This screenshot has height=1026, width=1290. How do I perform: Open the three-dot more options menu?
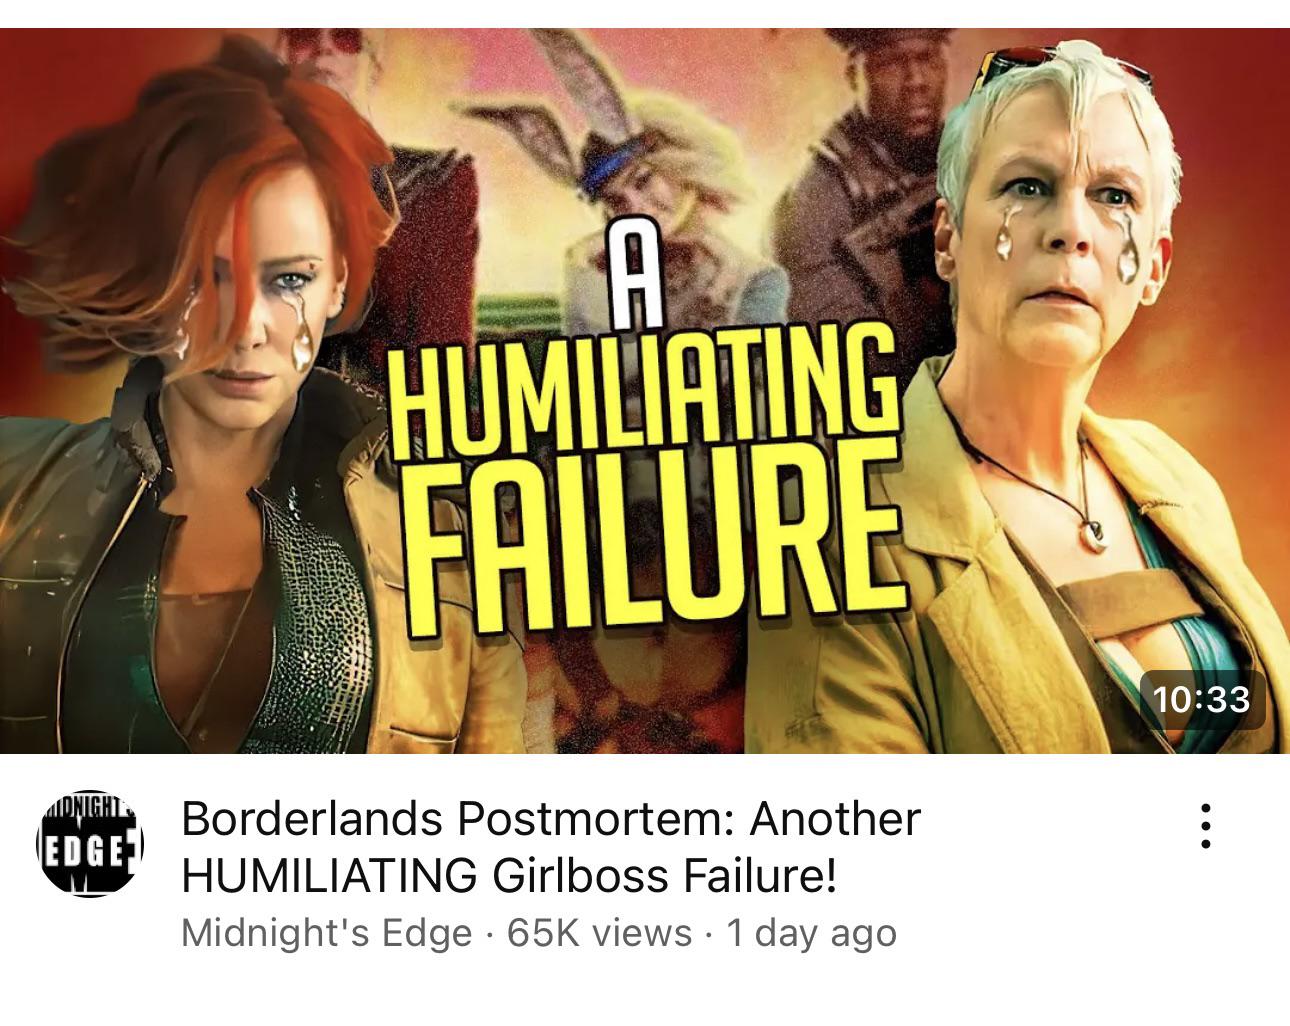point(1206,825)
